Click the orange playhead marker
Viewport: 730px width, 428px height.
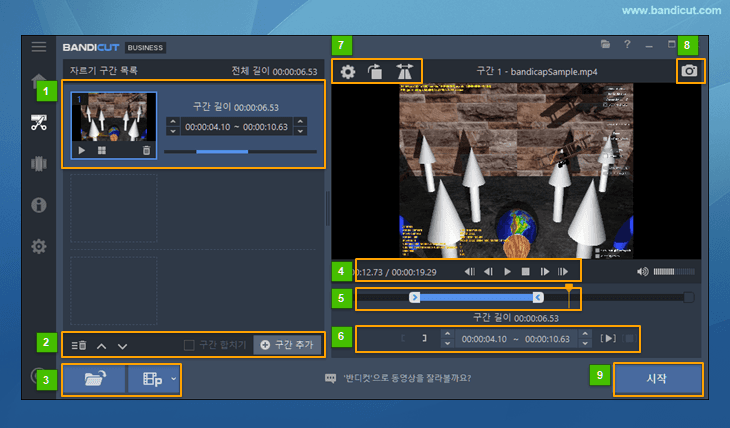pyautogui.click(x=569, y=288)
